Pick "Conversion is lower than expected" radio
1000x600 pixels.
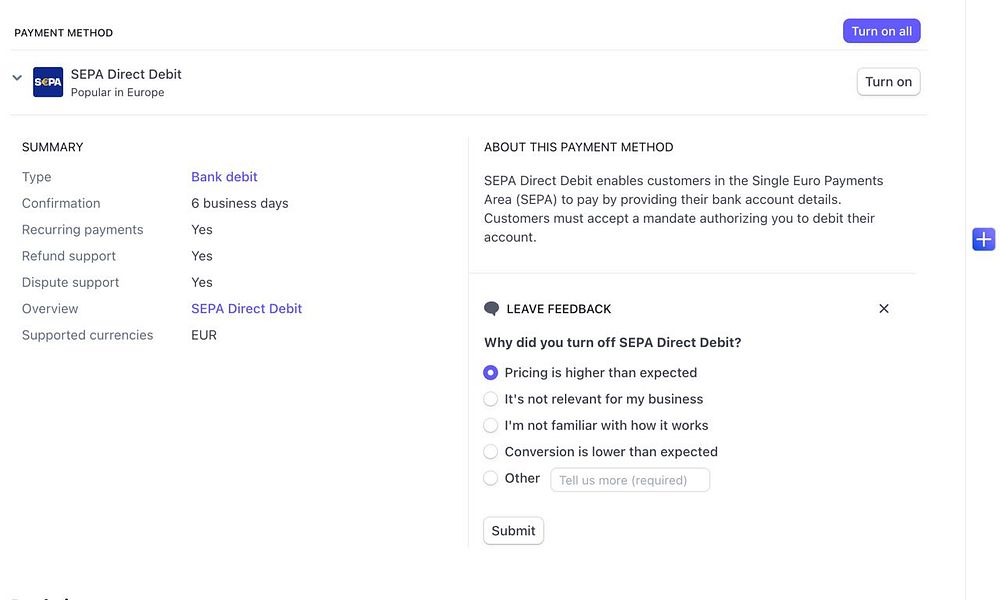pos(491,452)
